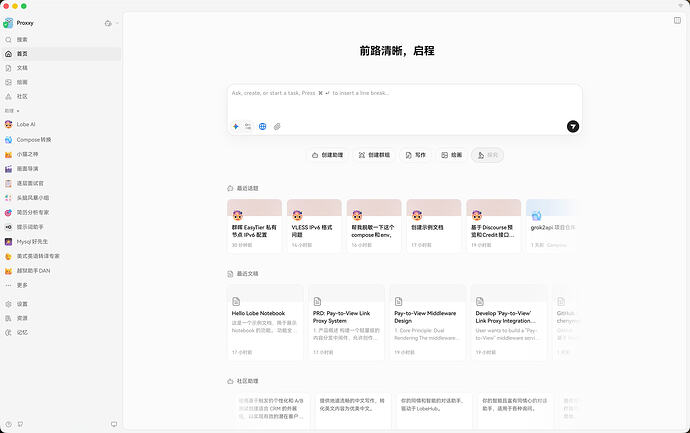Open the search (搜索) item in sidebar
This screenshot has width=690, height=433.
[61, 40]
